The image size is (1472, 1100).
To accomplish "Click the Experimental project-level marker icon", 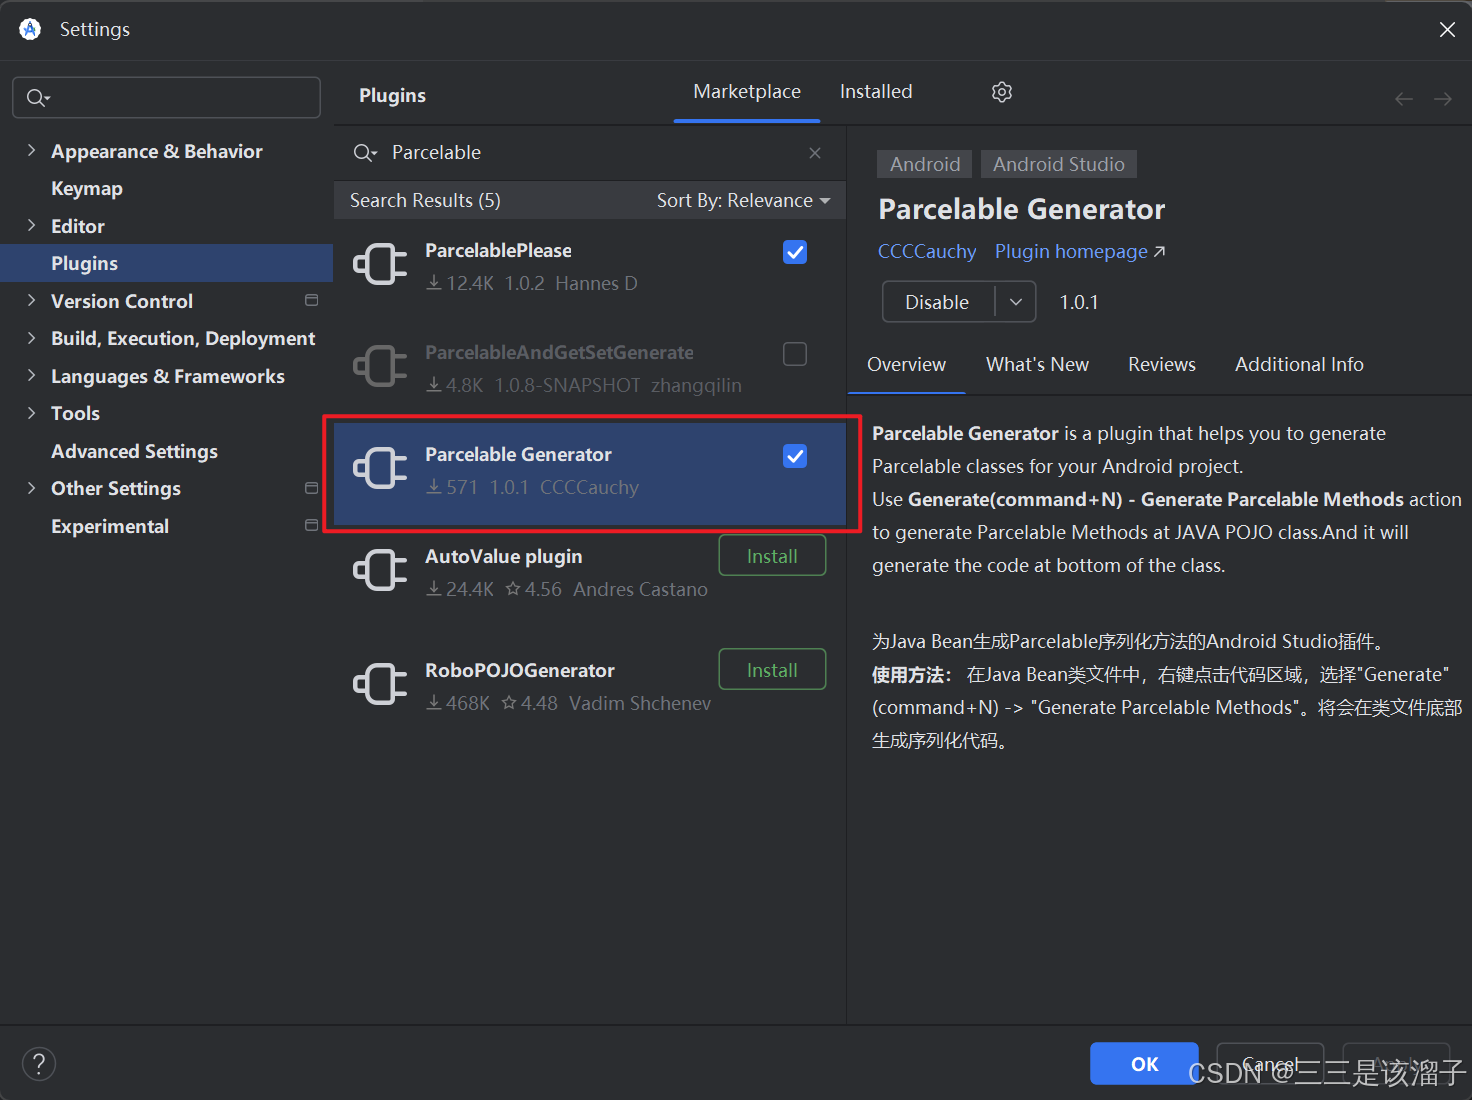I will pyautogui.click(x=311, y=525).
